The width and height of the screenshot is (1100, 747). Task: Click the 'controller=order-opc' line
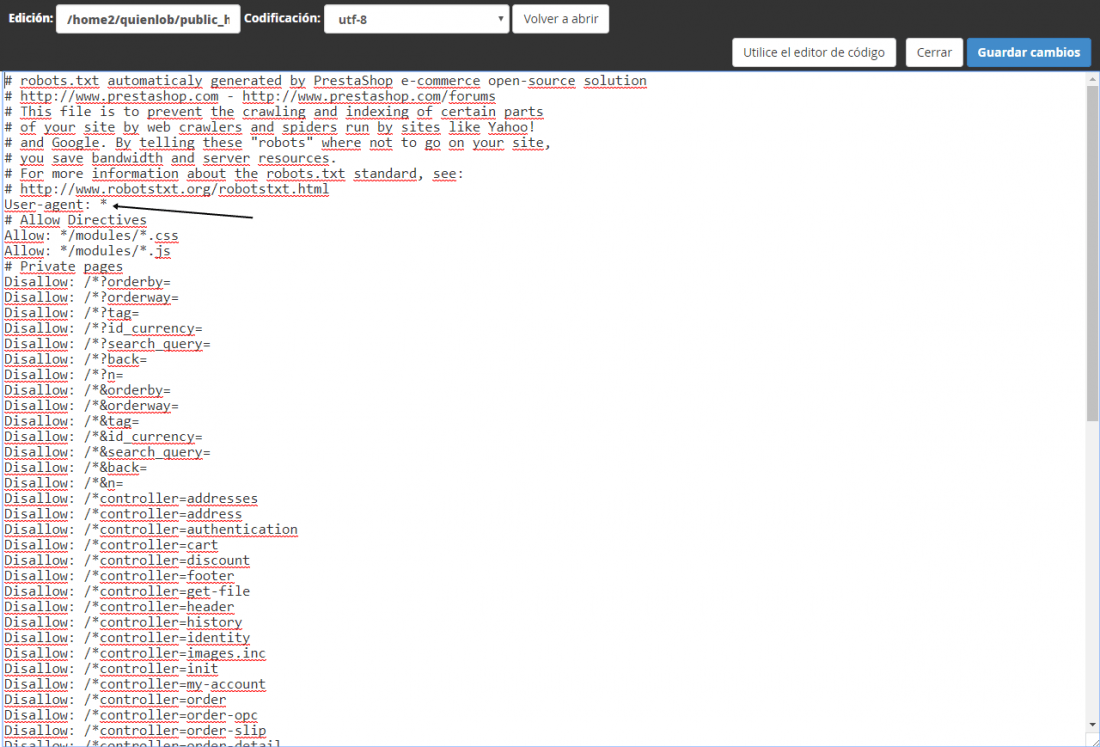(x=131, y=715)
